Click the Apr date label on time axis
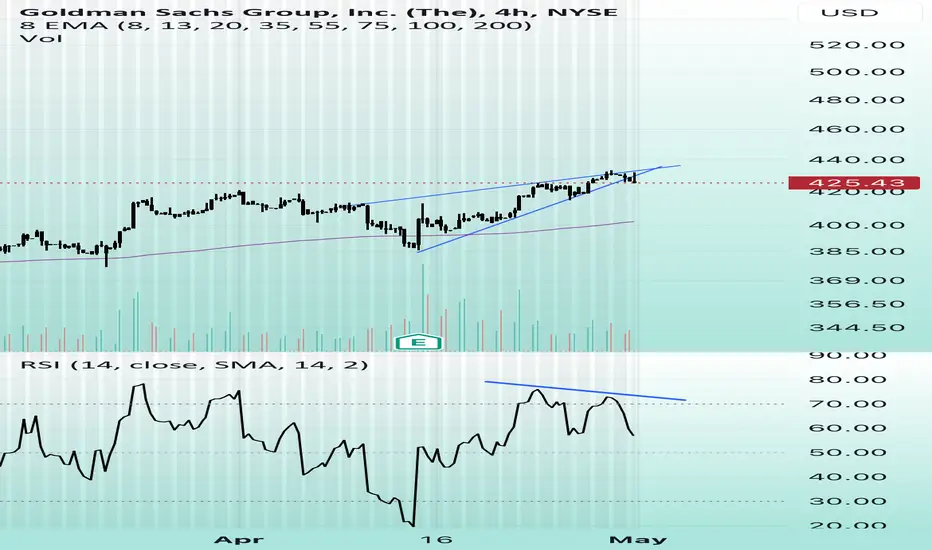The width and height of the screenshot is (932, 550). tap(239, 540)
